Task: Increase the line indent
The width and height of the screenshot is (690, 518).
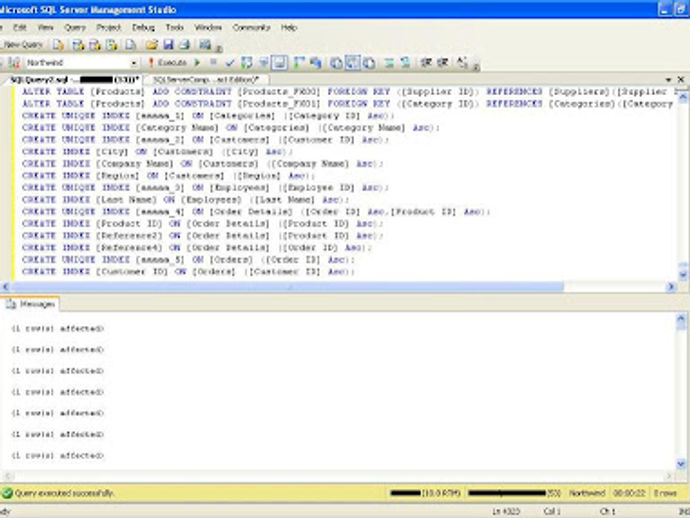Action: [443, 63]
